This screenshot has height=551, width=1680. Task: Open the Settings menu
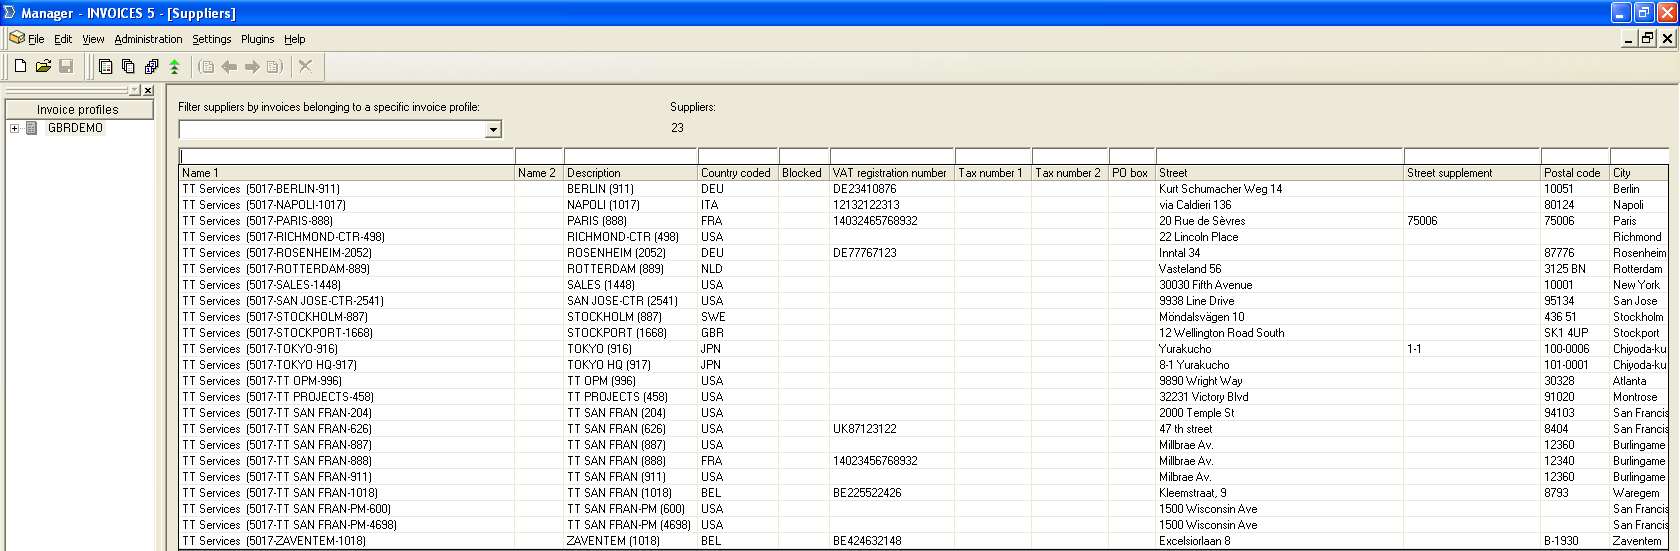[211, 39]
